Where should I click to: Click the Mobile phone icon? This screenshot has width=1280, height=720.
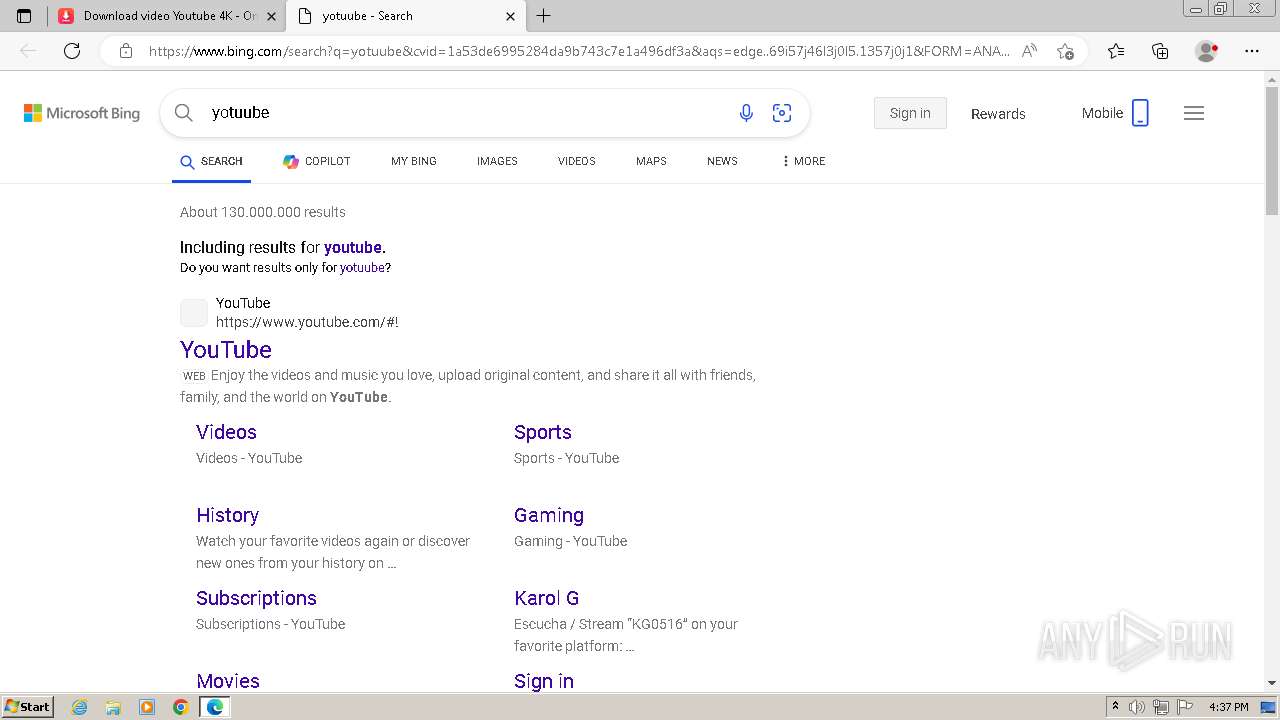(1140, 113)
